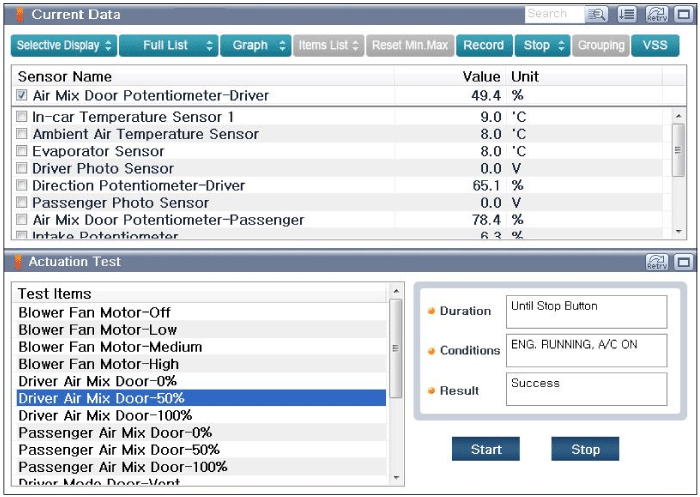700x497 pixels.
Task: Click the 78.4 Passenger potentiometer value
Action: pyautogui.click(x=486, y=219)
